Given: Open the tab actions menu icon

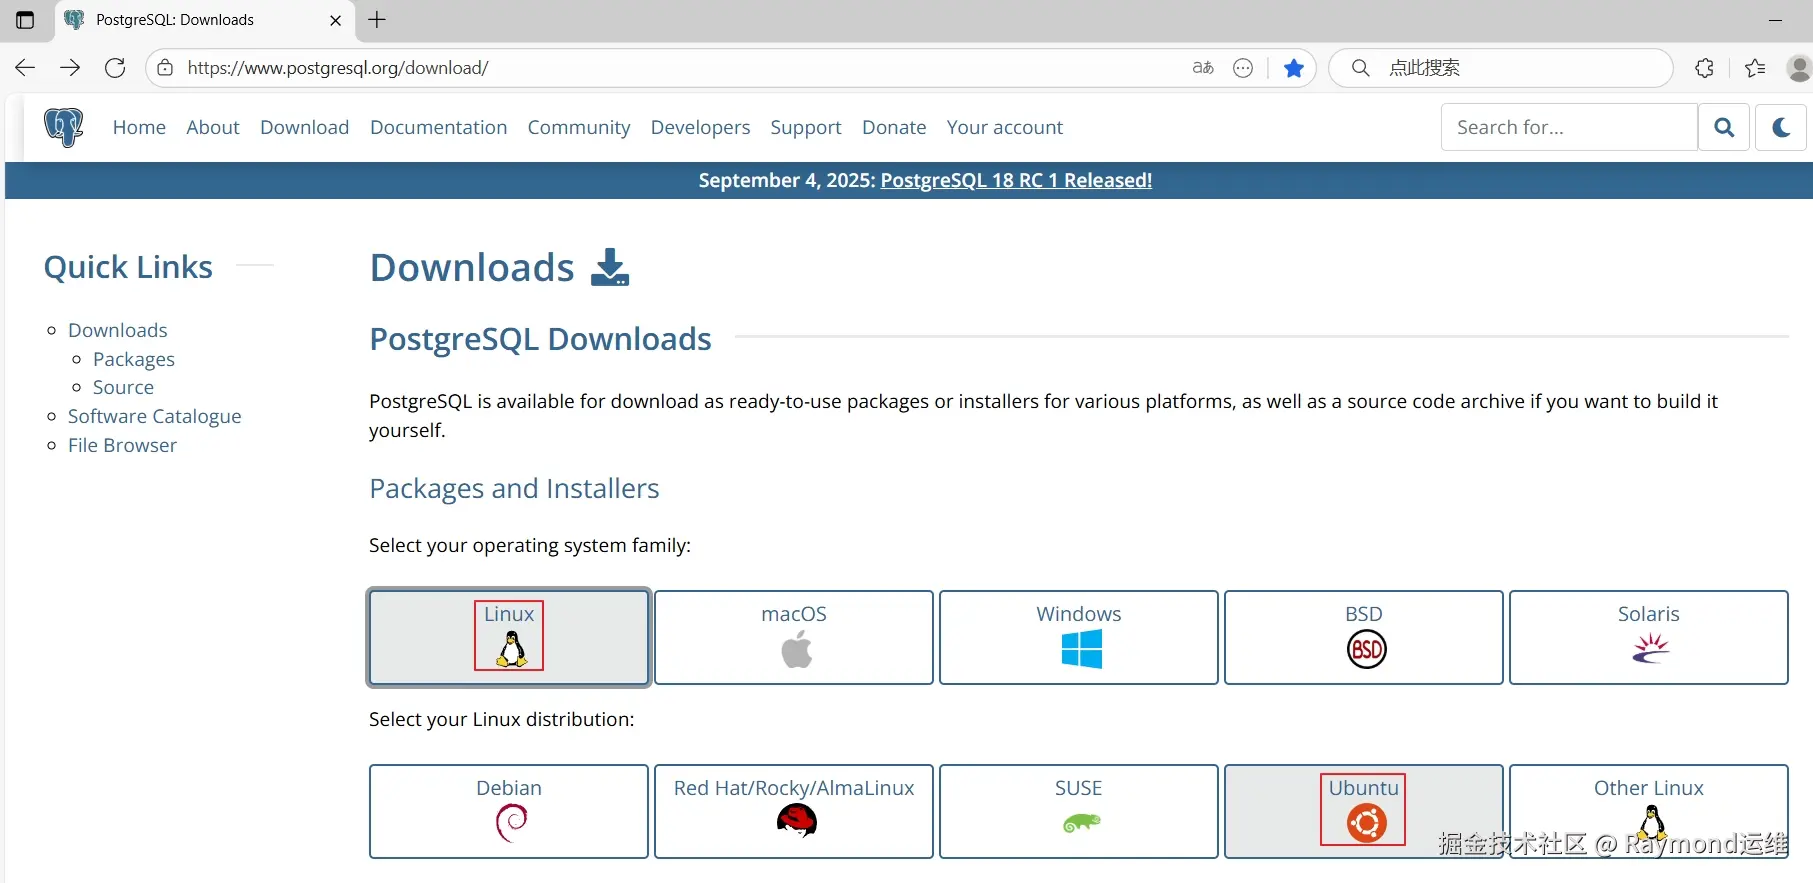Looking at the screenshot, I should [25, 20].
